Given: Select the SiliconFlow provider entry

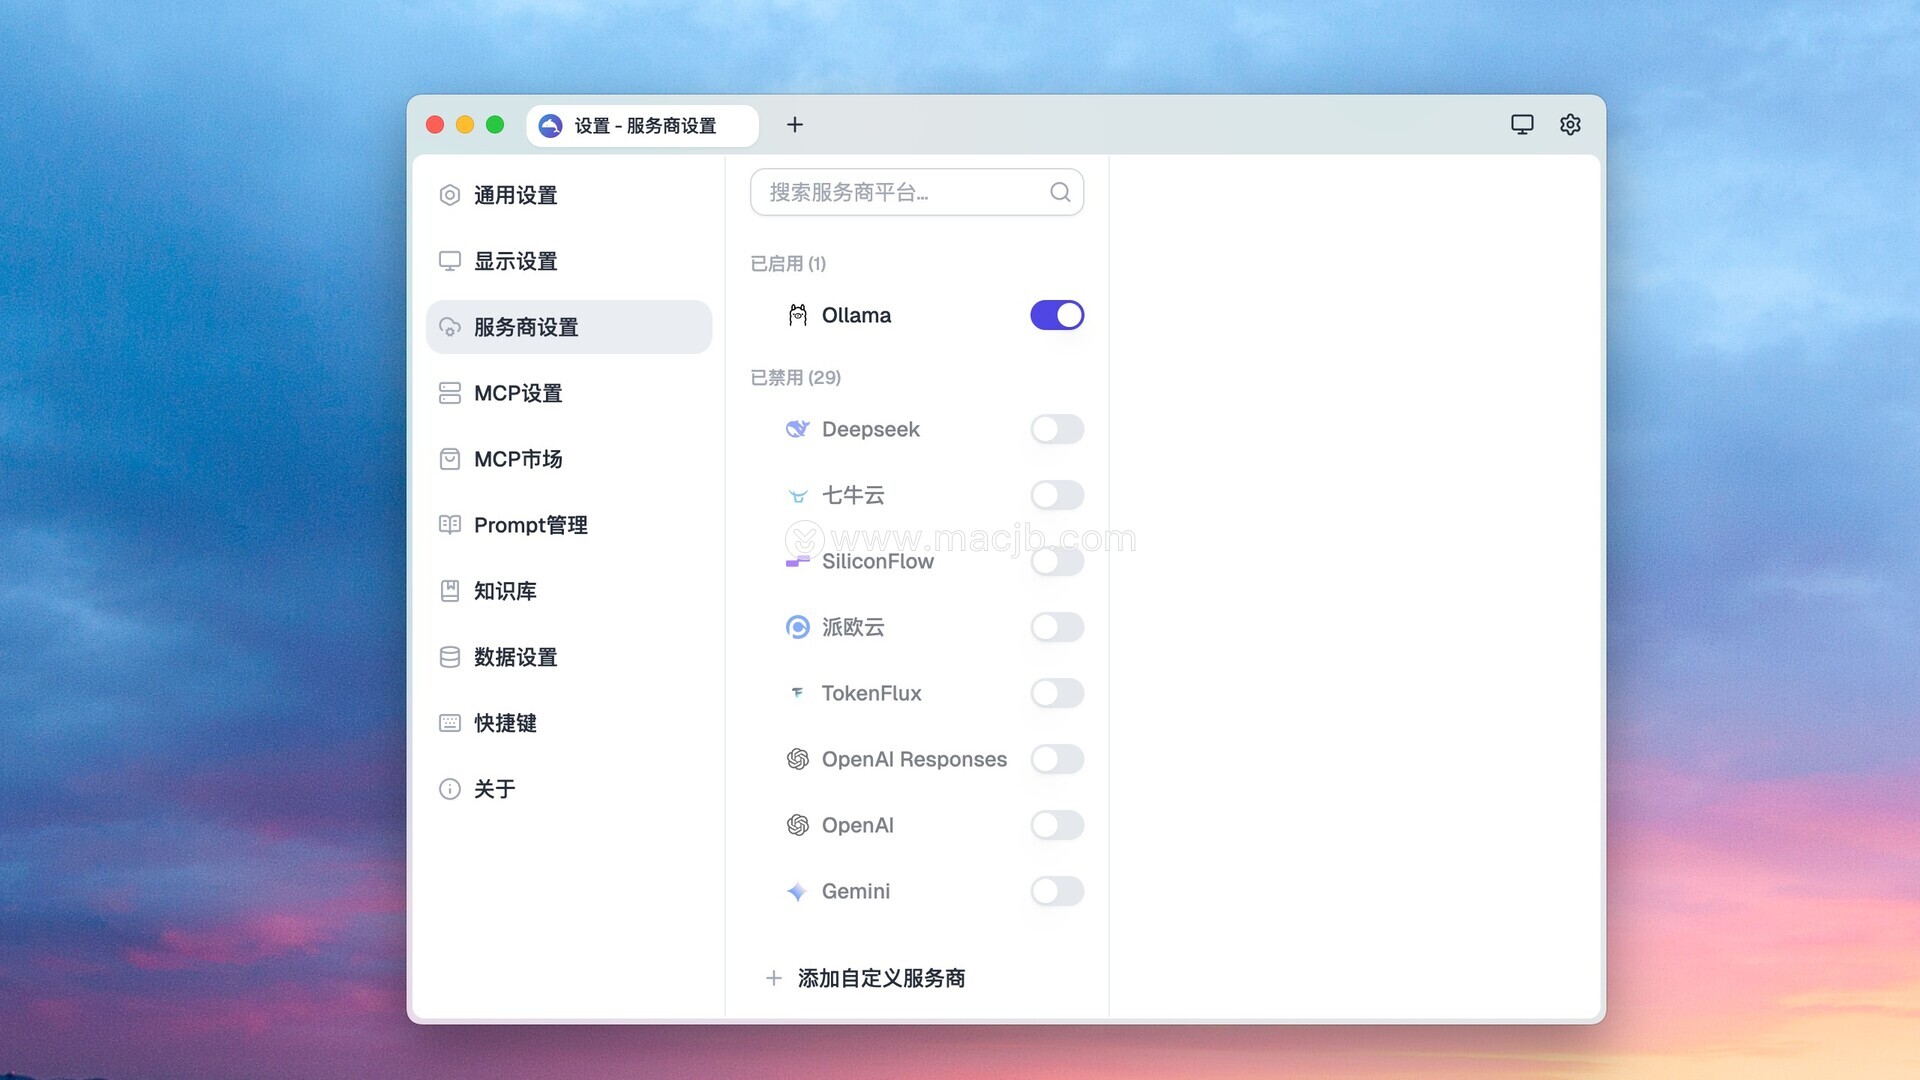Looking at the screenshot, I should click(x=877, y=562).
